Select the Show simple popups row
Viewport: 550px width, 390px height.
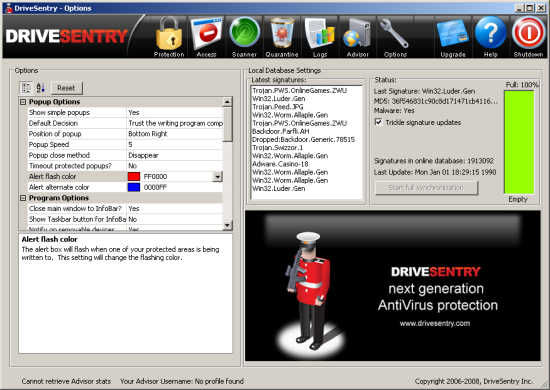[x=125, y=112]
